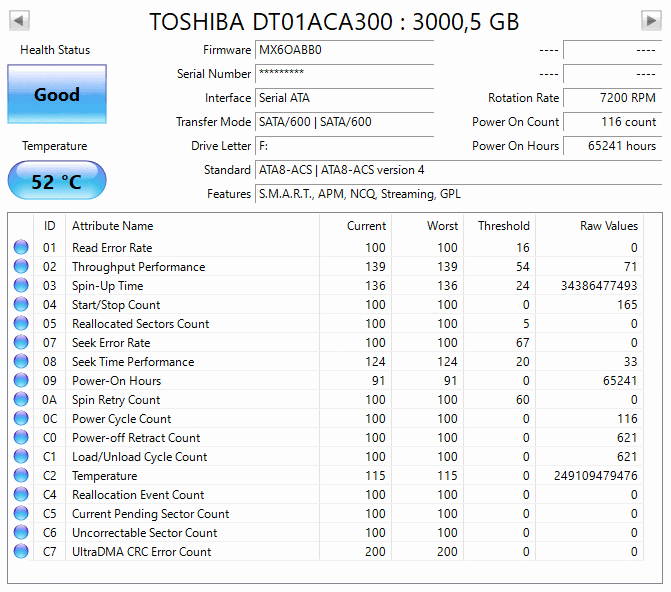Click the Raw Values column header
This screenshot has width=671, height=592.
[589, 226]
